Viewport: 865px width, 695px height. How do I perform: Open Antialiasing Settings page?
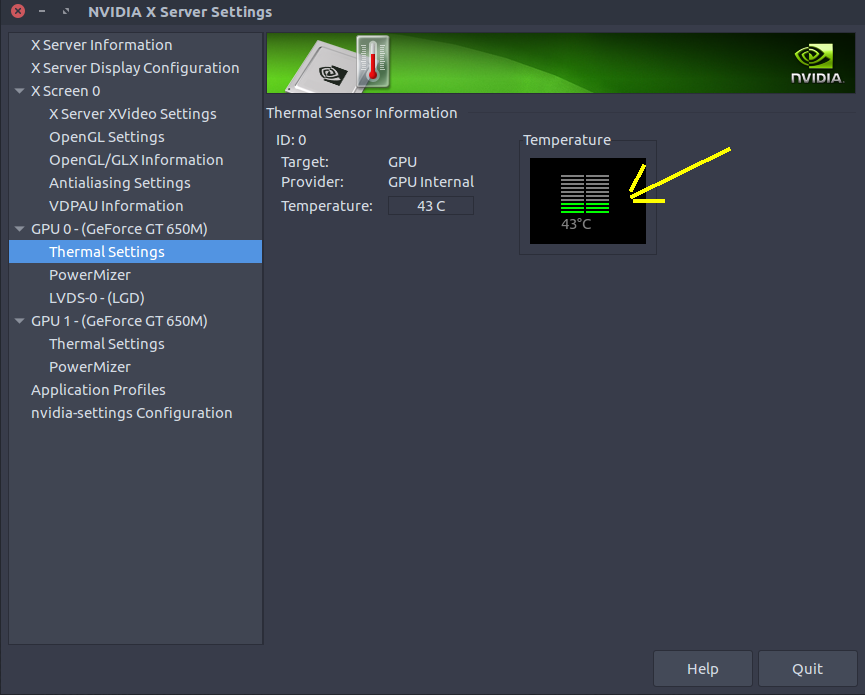(120, 183)
